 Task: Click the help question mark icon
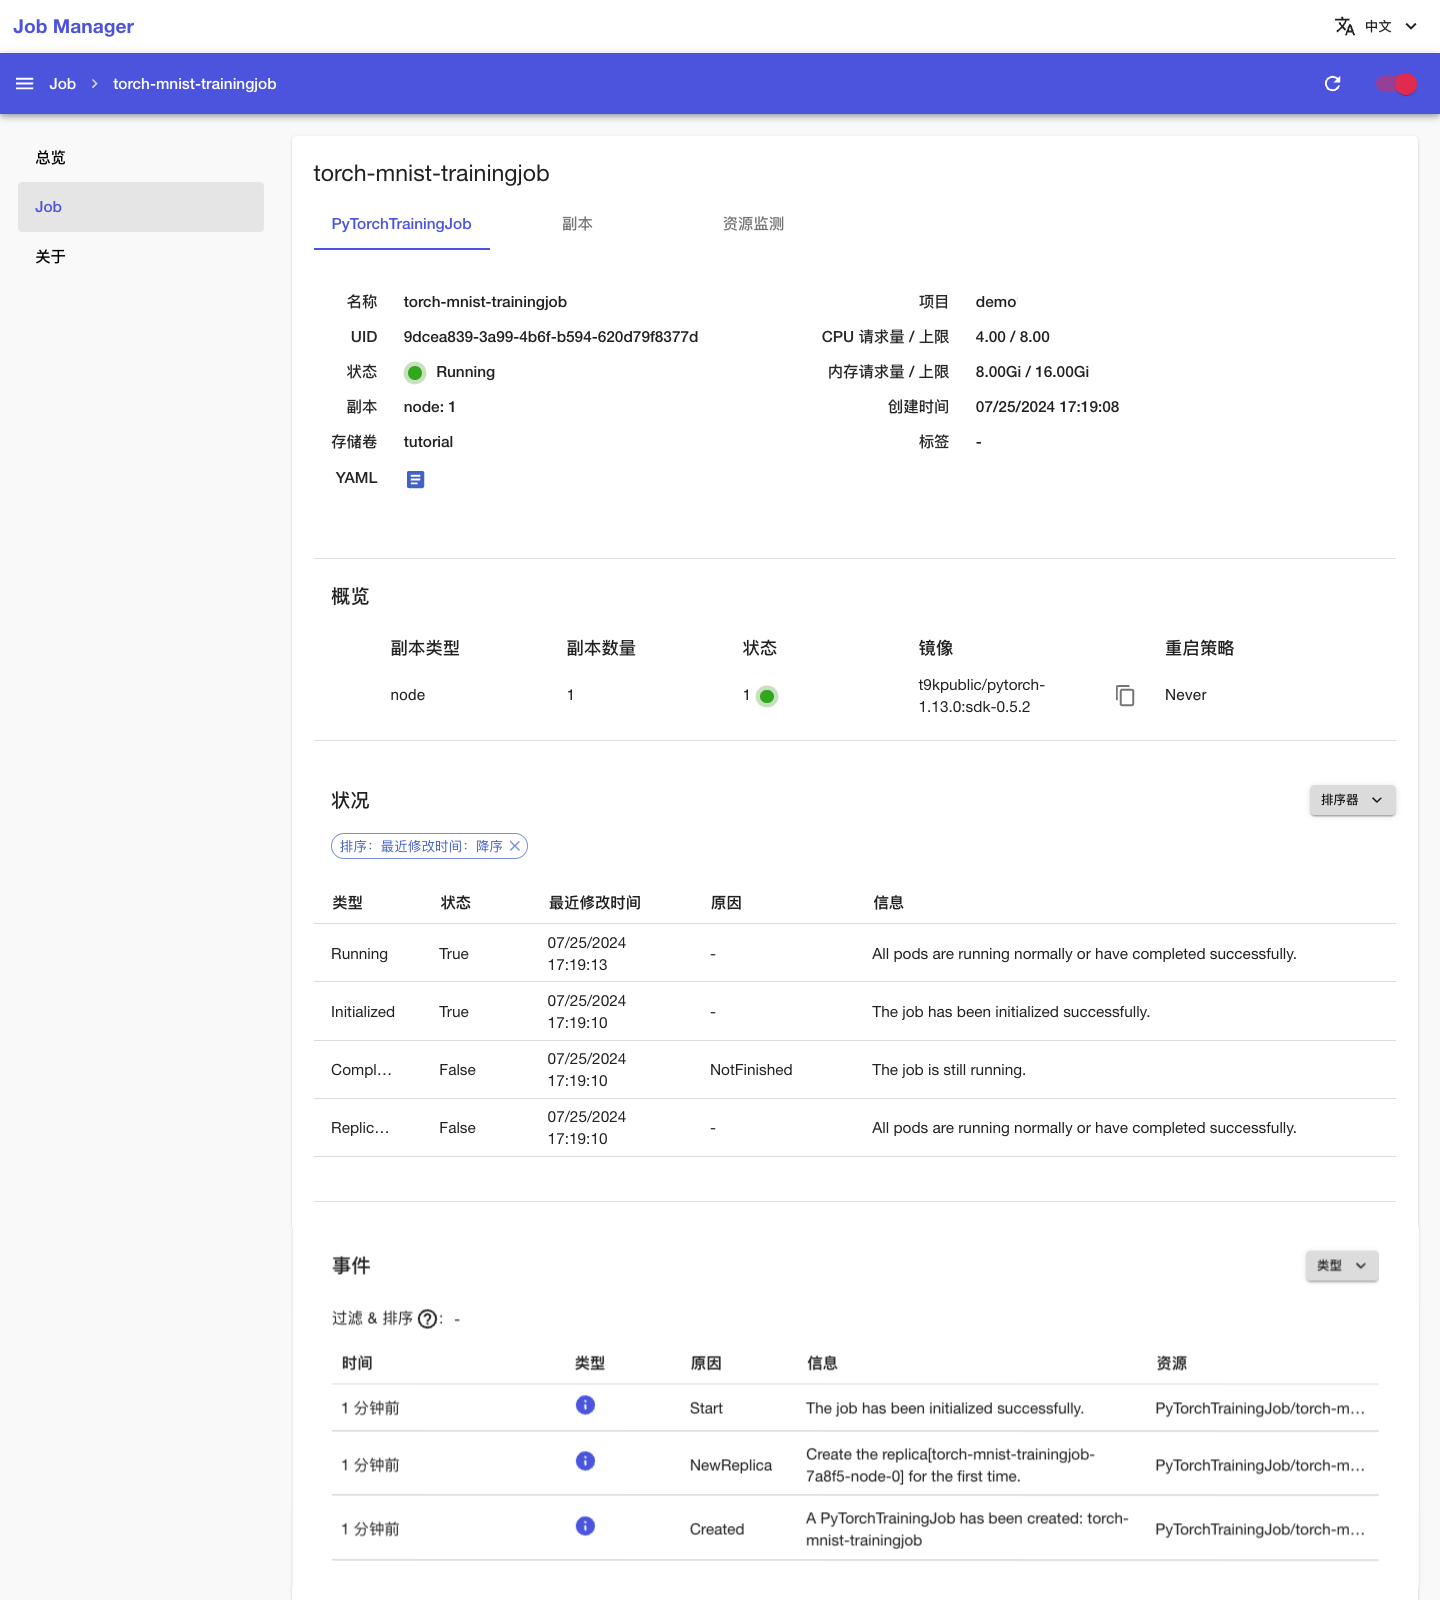pyautogui.click(x=427, y=1319)
